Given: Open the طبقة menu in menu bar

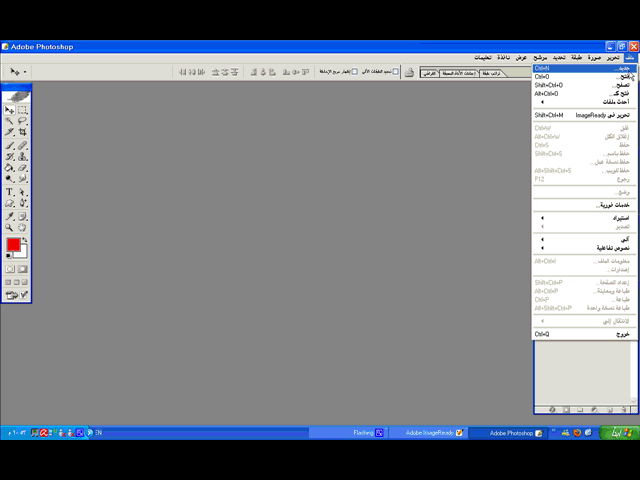Looking at the screenshot, I should click(x=576, y=58).
